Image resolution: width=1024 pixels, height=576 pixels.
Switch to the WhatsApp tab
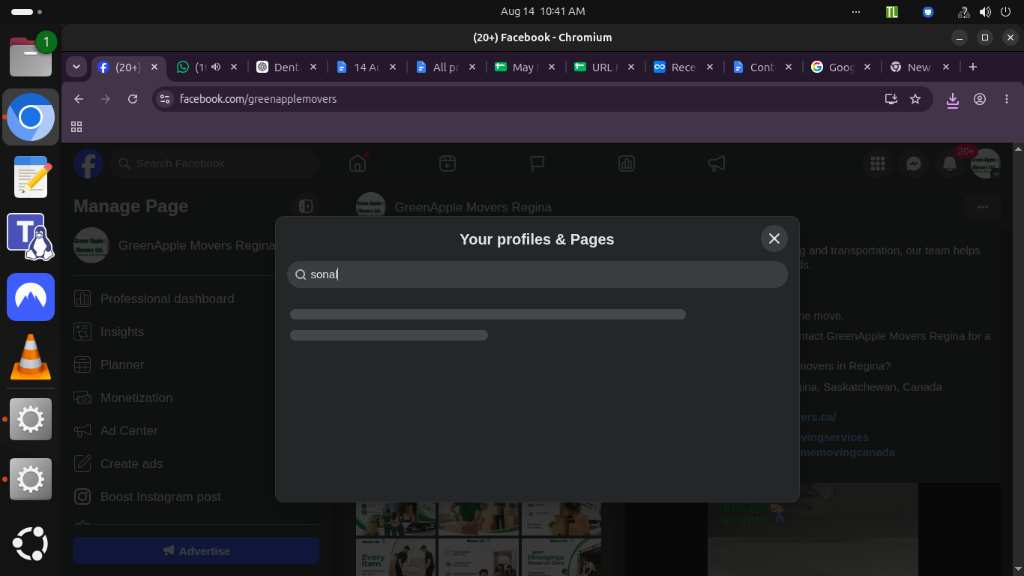(193, 67)
